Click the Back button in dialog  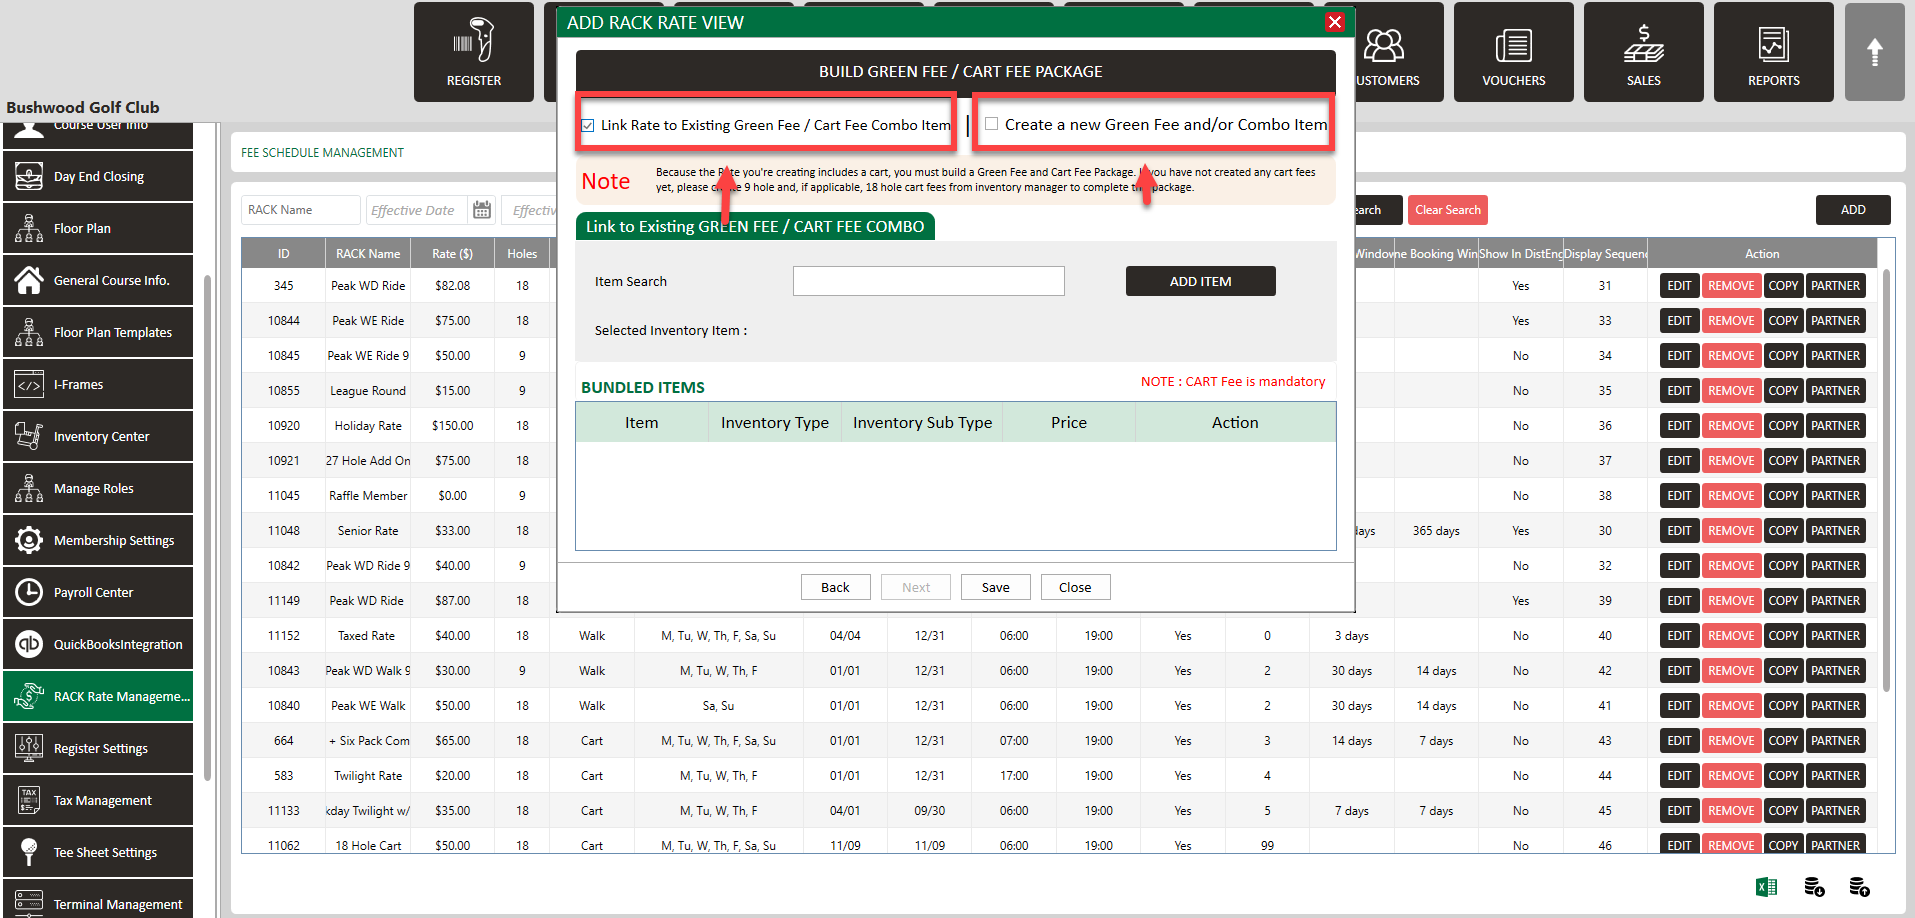coord(835,587)
